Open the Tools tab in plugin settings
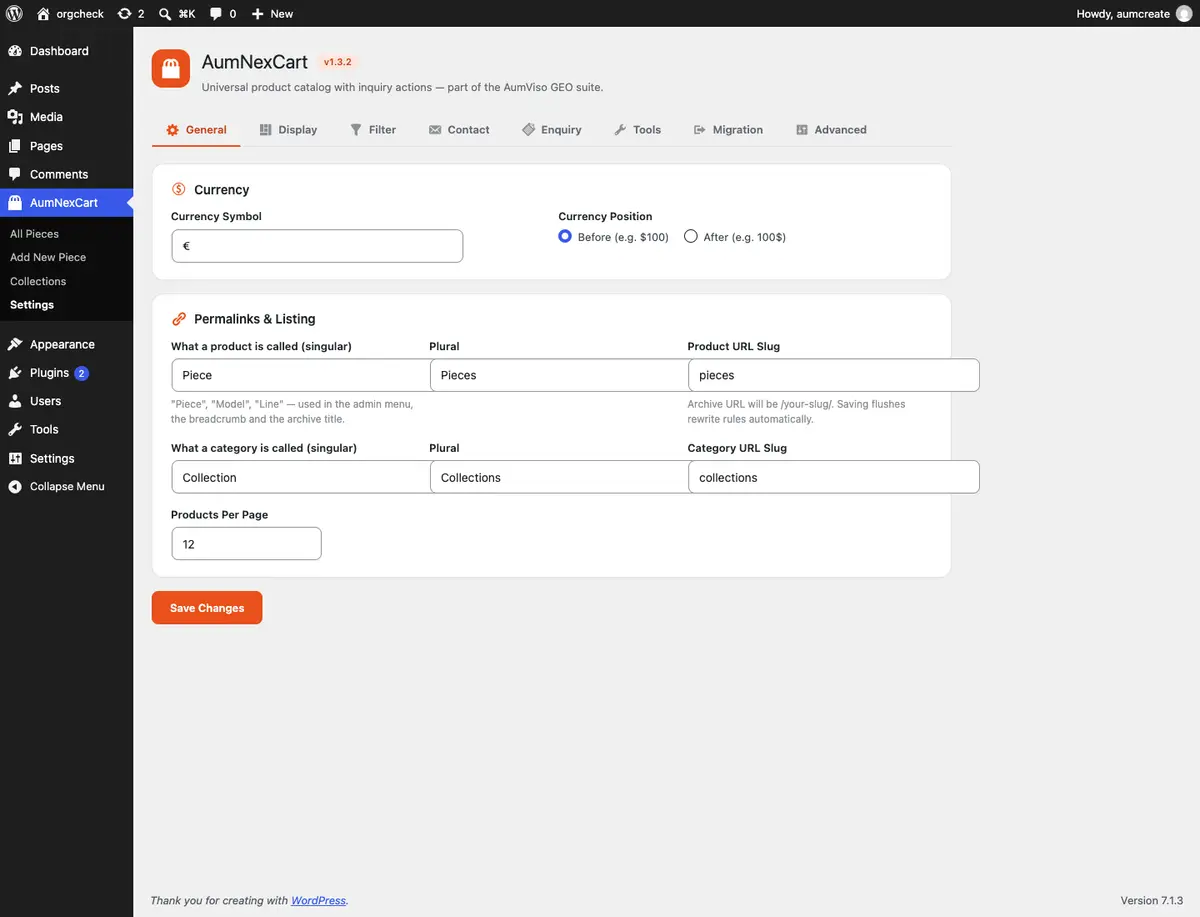This screenshot has width=1200, height=917. (x=638, y=130)
